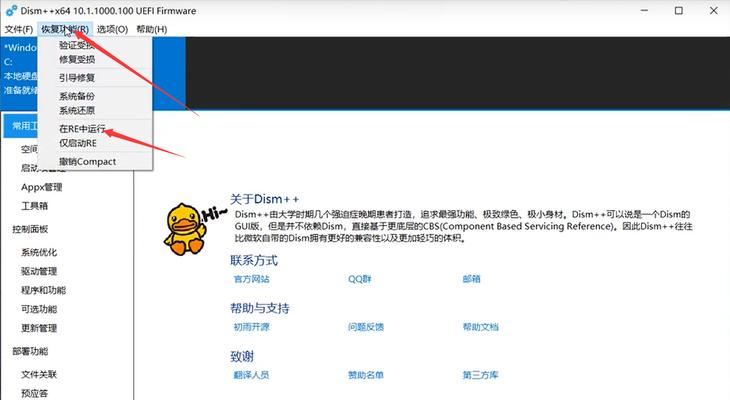Select 撤销Compact menu entry
Screen dimensions: 730x400
(88, 162)
